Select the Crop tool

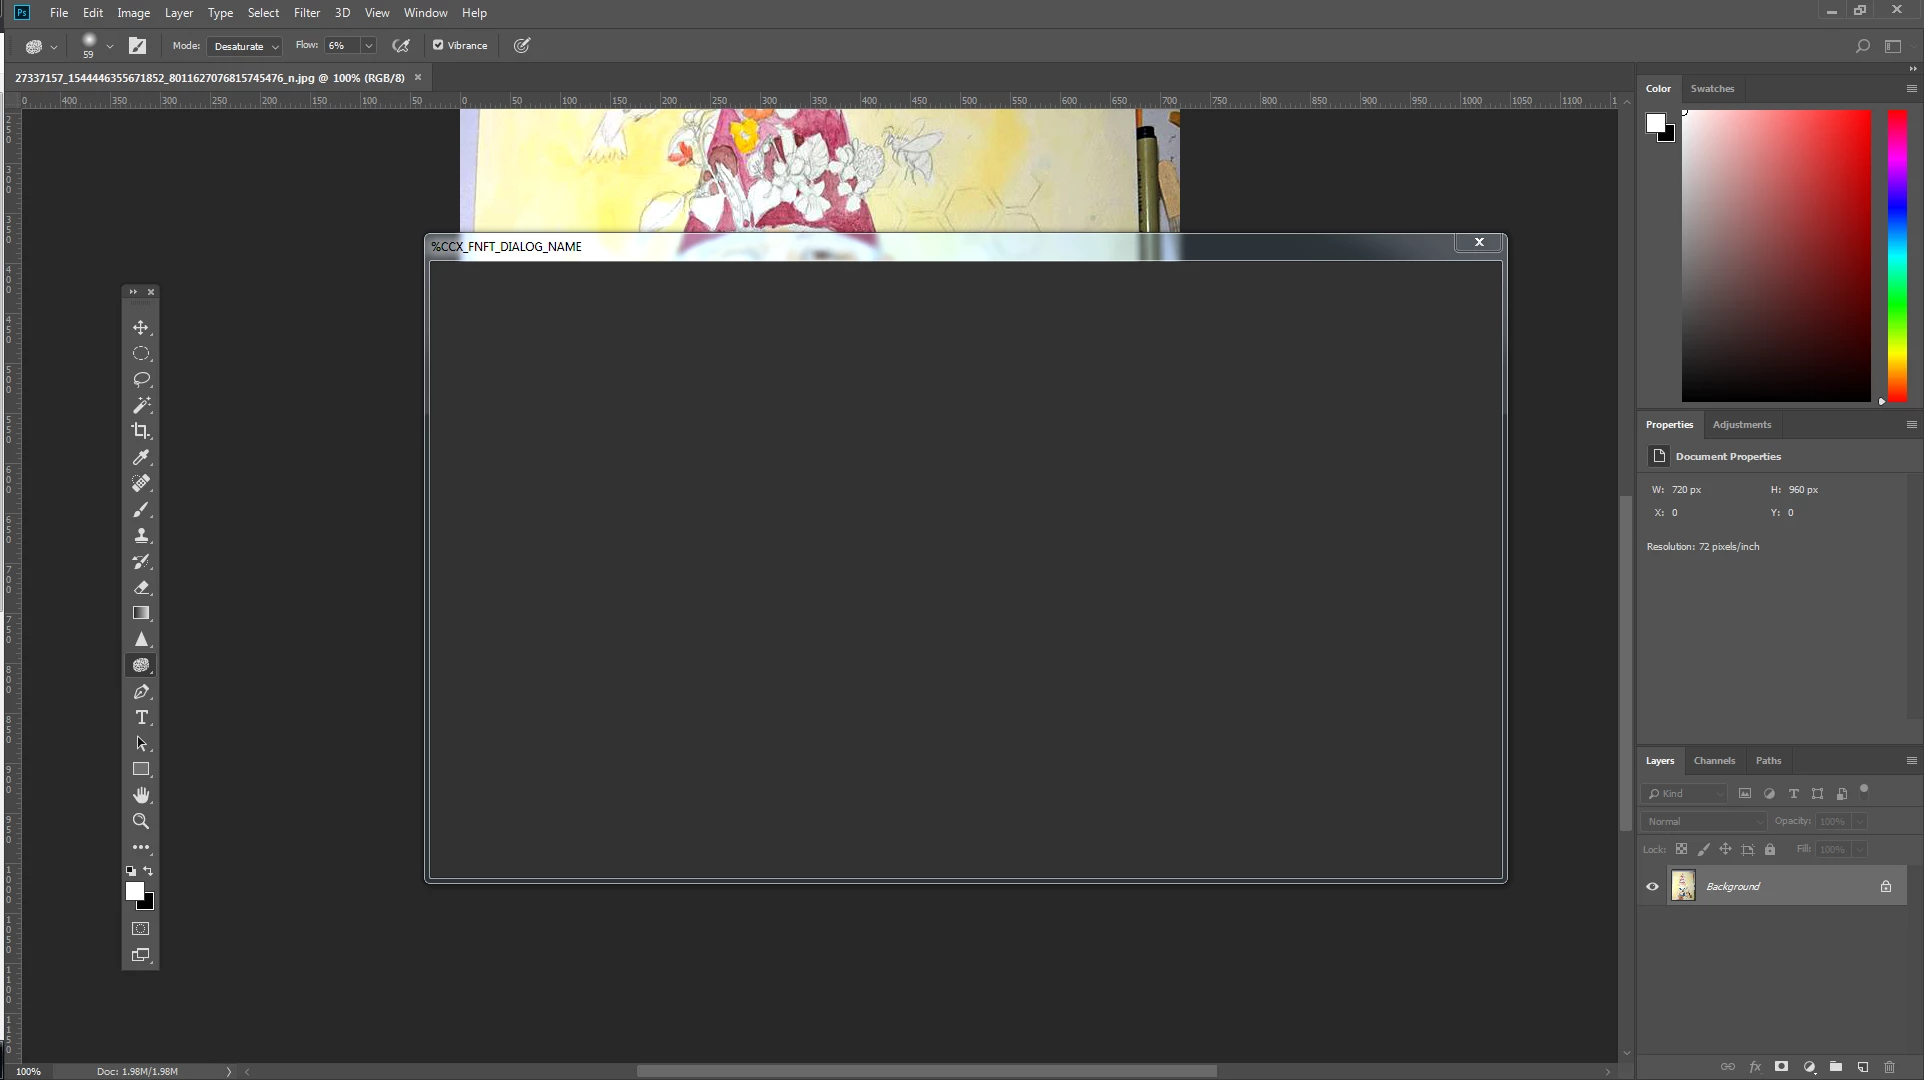141,431
